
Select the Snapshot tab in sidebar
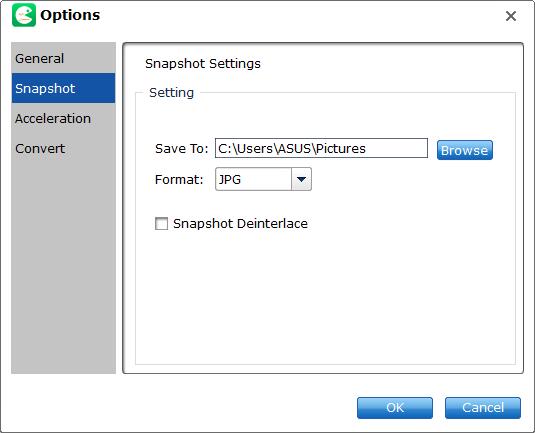[63, 88]
